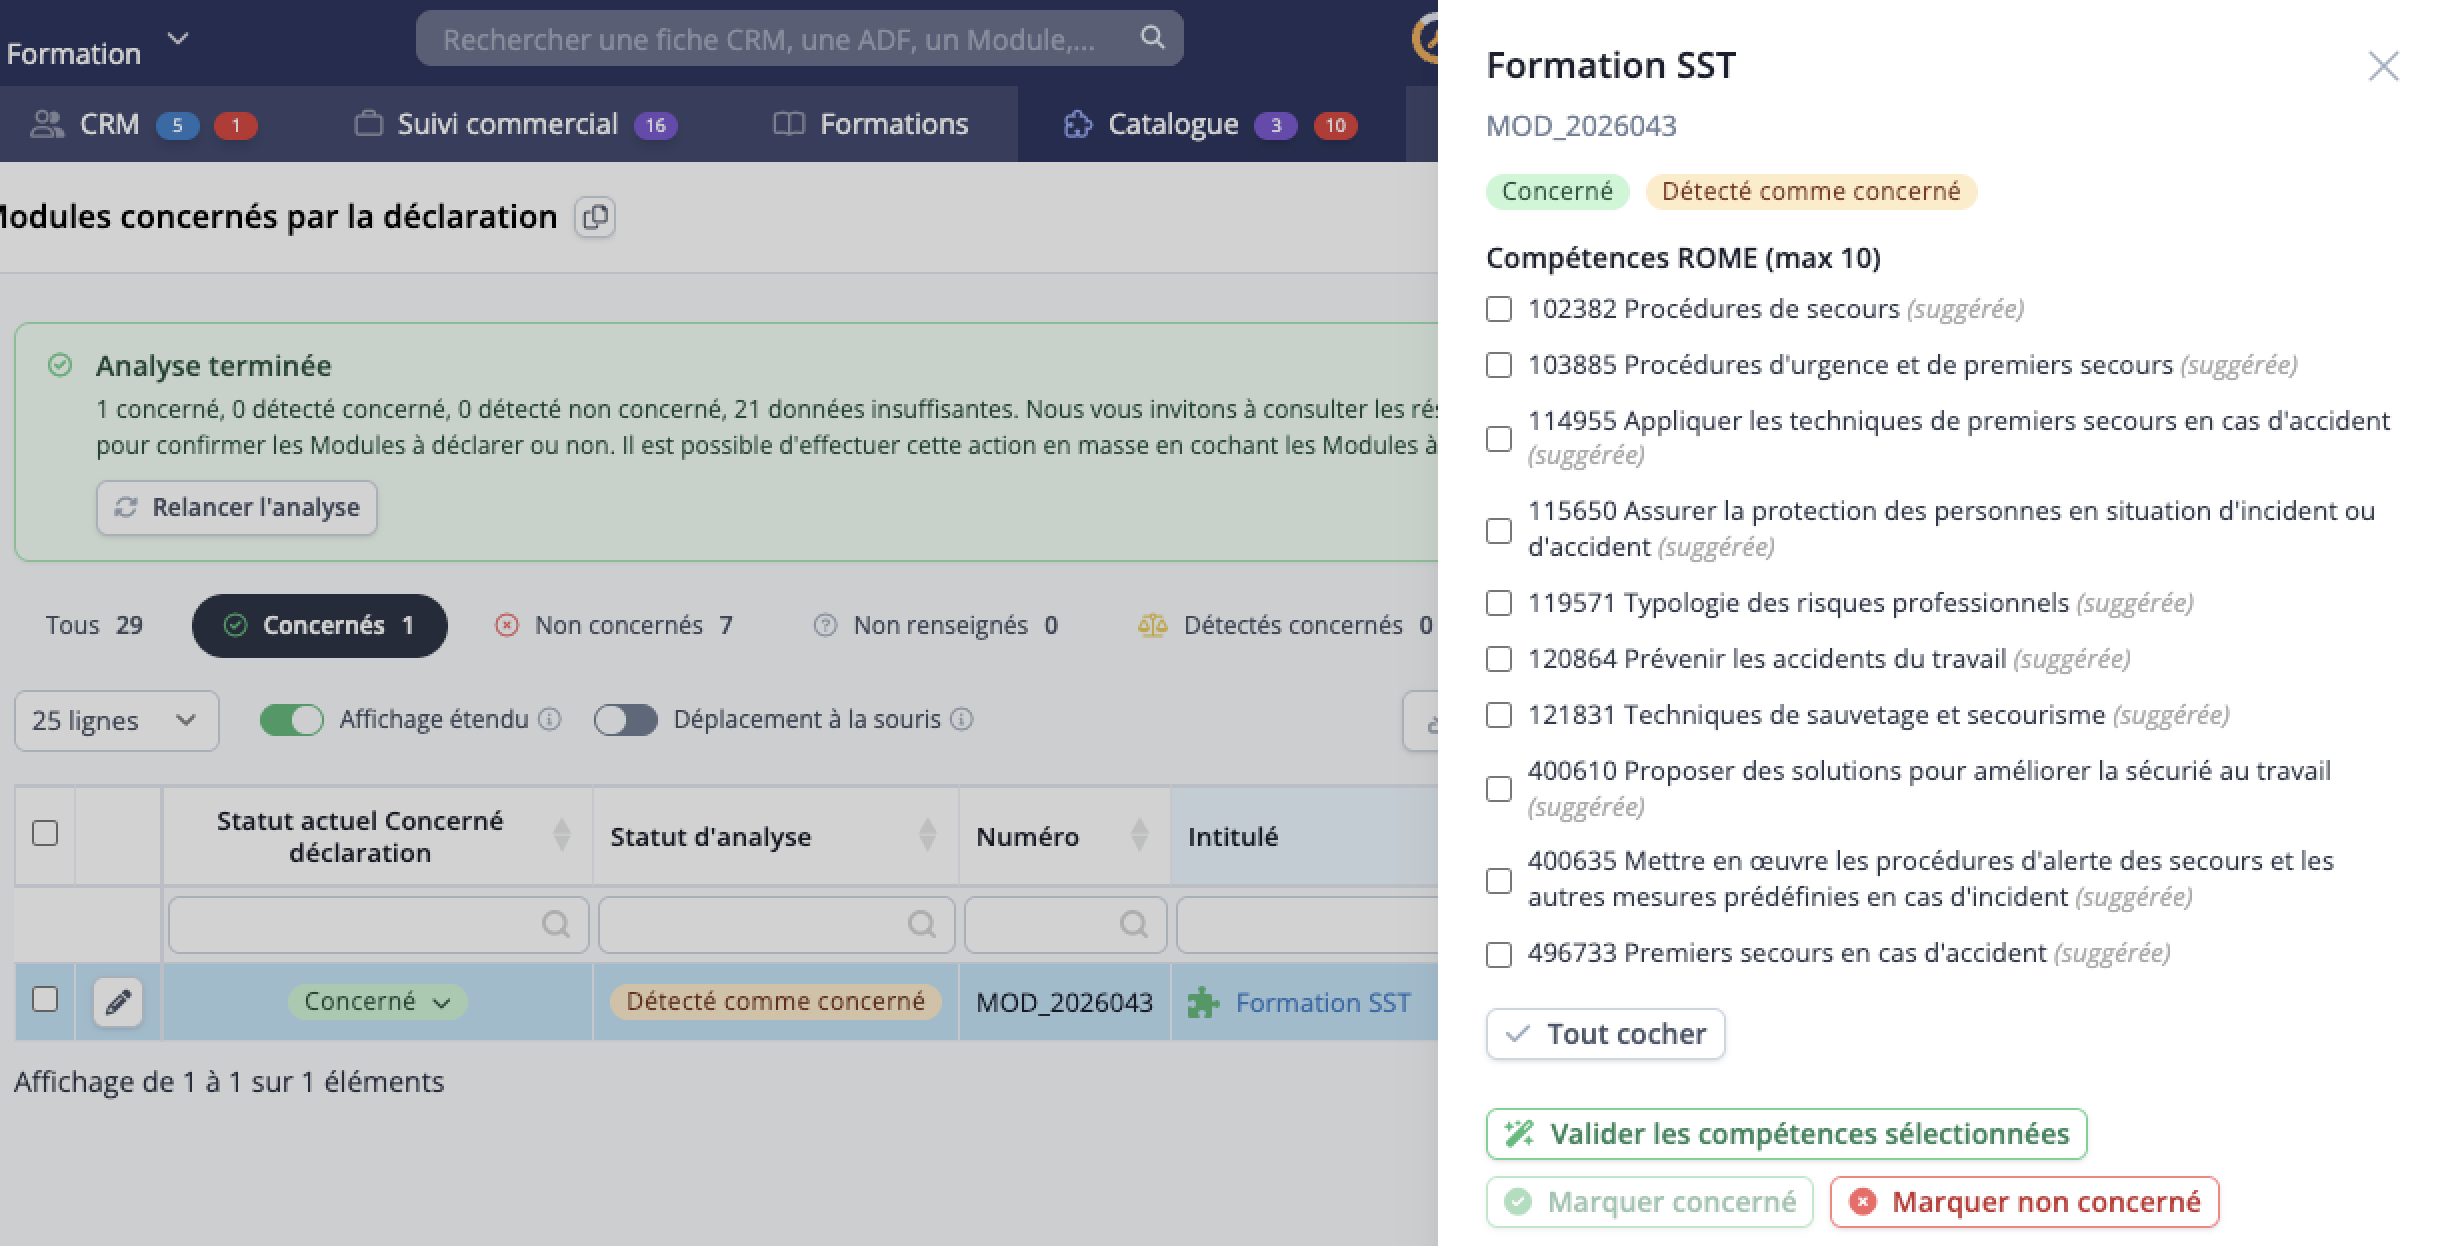
Task: Click Relancer l'analyse button
Action: tap(237, 507)
